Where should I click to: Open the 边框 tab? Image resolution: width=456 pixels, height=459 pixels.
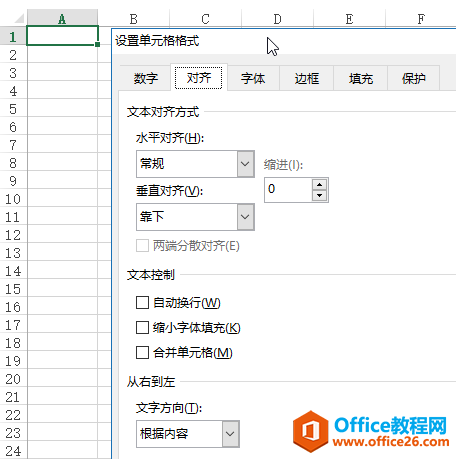click(x=307, y=78)
